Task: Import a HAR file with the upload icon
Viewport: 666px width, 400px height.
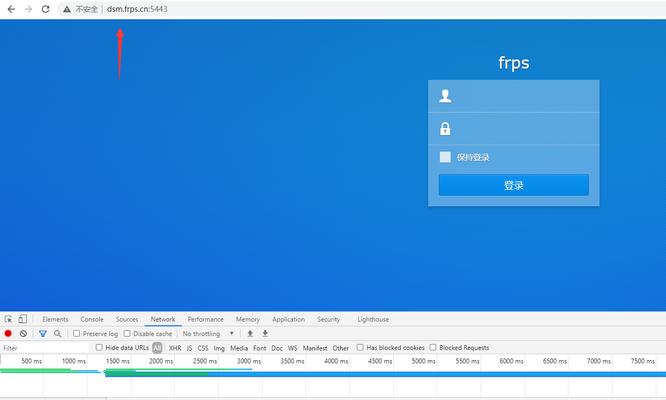Action: 250,334
